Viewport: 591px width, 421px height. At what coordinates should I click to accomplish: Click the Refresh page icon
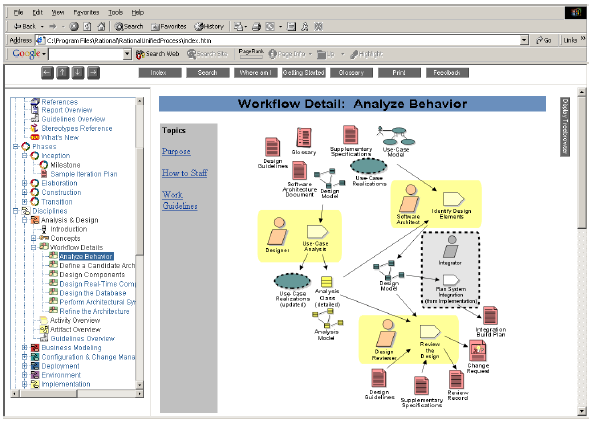click(87, 26)
